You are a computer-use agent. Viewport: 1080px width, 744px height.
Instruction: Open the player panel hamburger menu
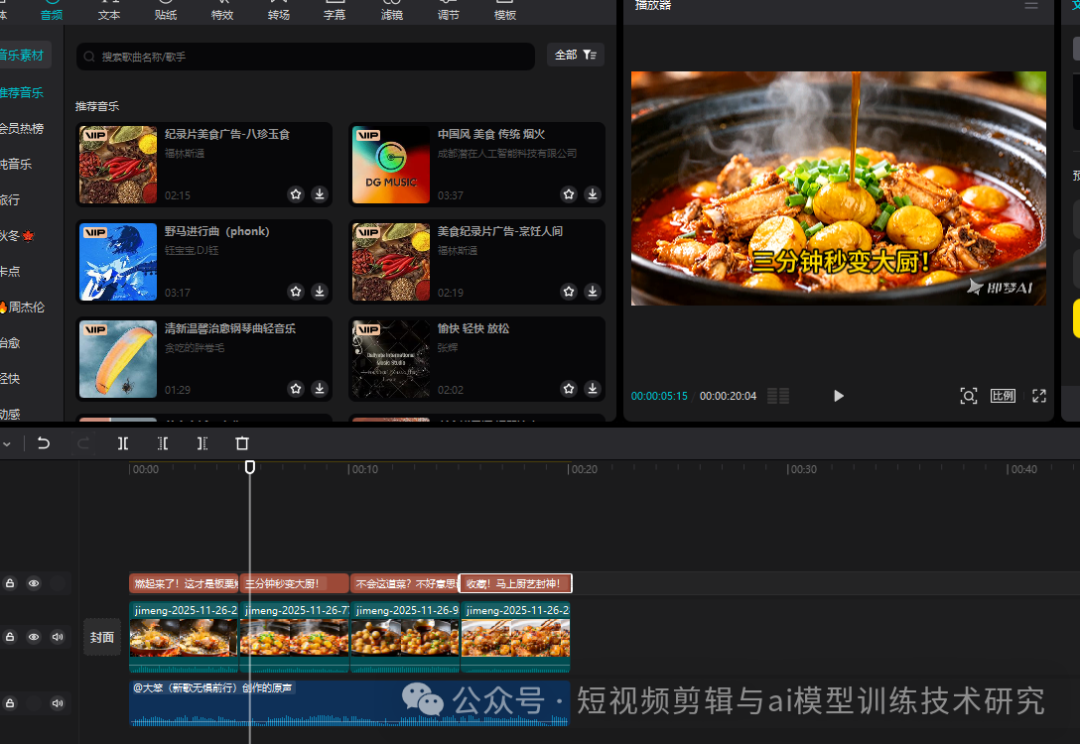(x=1031, y=5)
